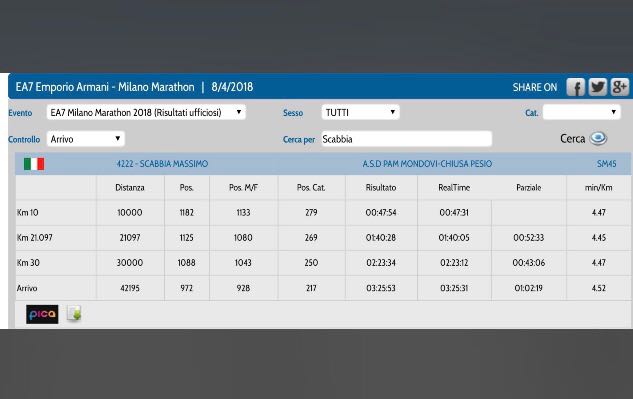Click Km 30 result 02:23:34

[x=381, y=262]
